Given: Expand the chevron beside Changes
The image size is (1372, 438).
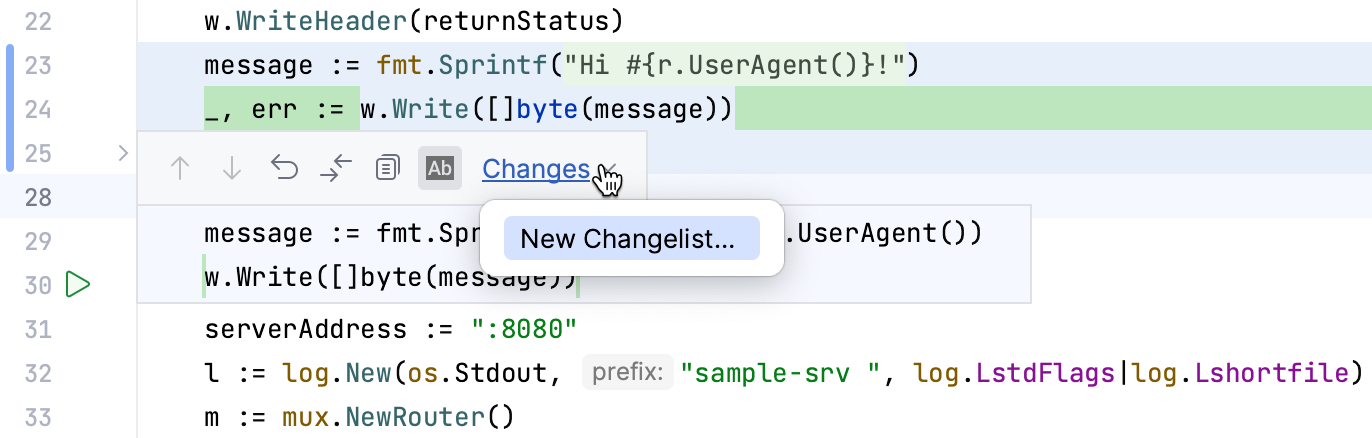Looking at the screenshot, I should tap(606, 170).
